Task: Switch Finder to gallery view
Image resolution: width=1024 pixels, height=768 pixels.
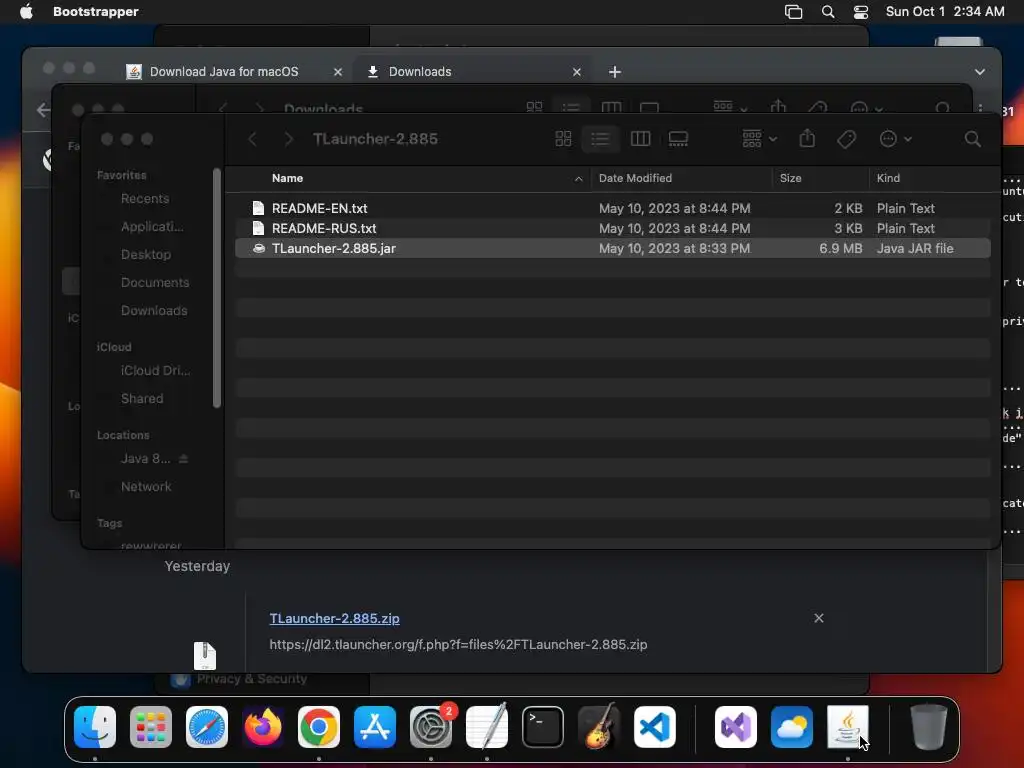Action: click(678, 138)
